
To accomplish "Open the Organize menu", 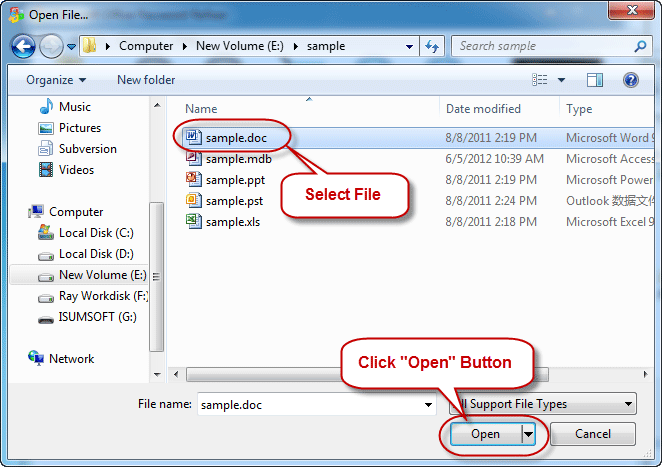I will (x=56, y=80).
